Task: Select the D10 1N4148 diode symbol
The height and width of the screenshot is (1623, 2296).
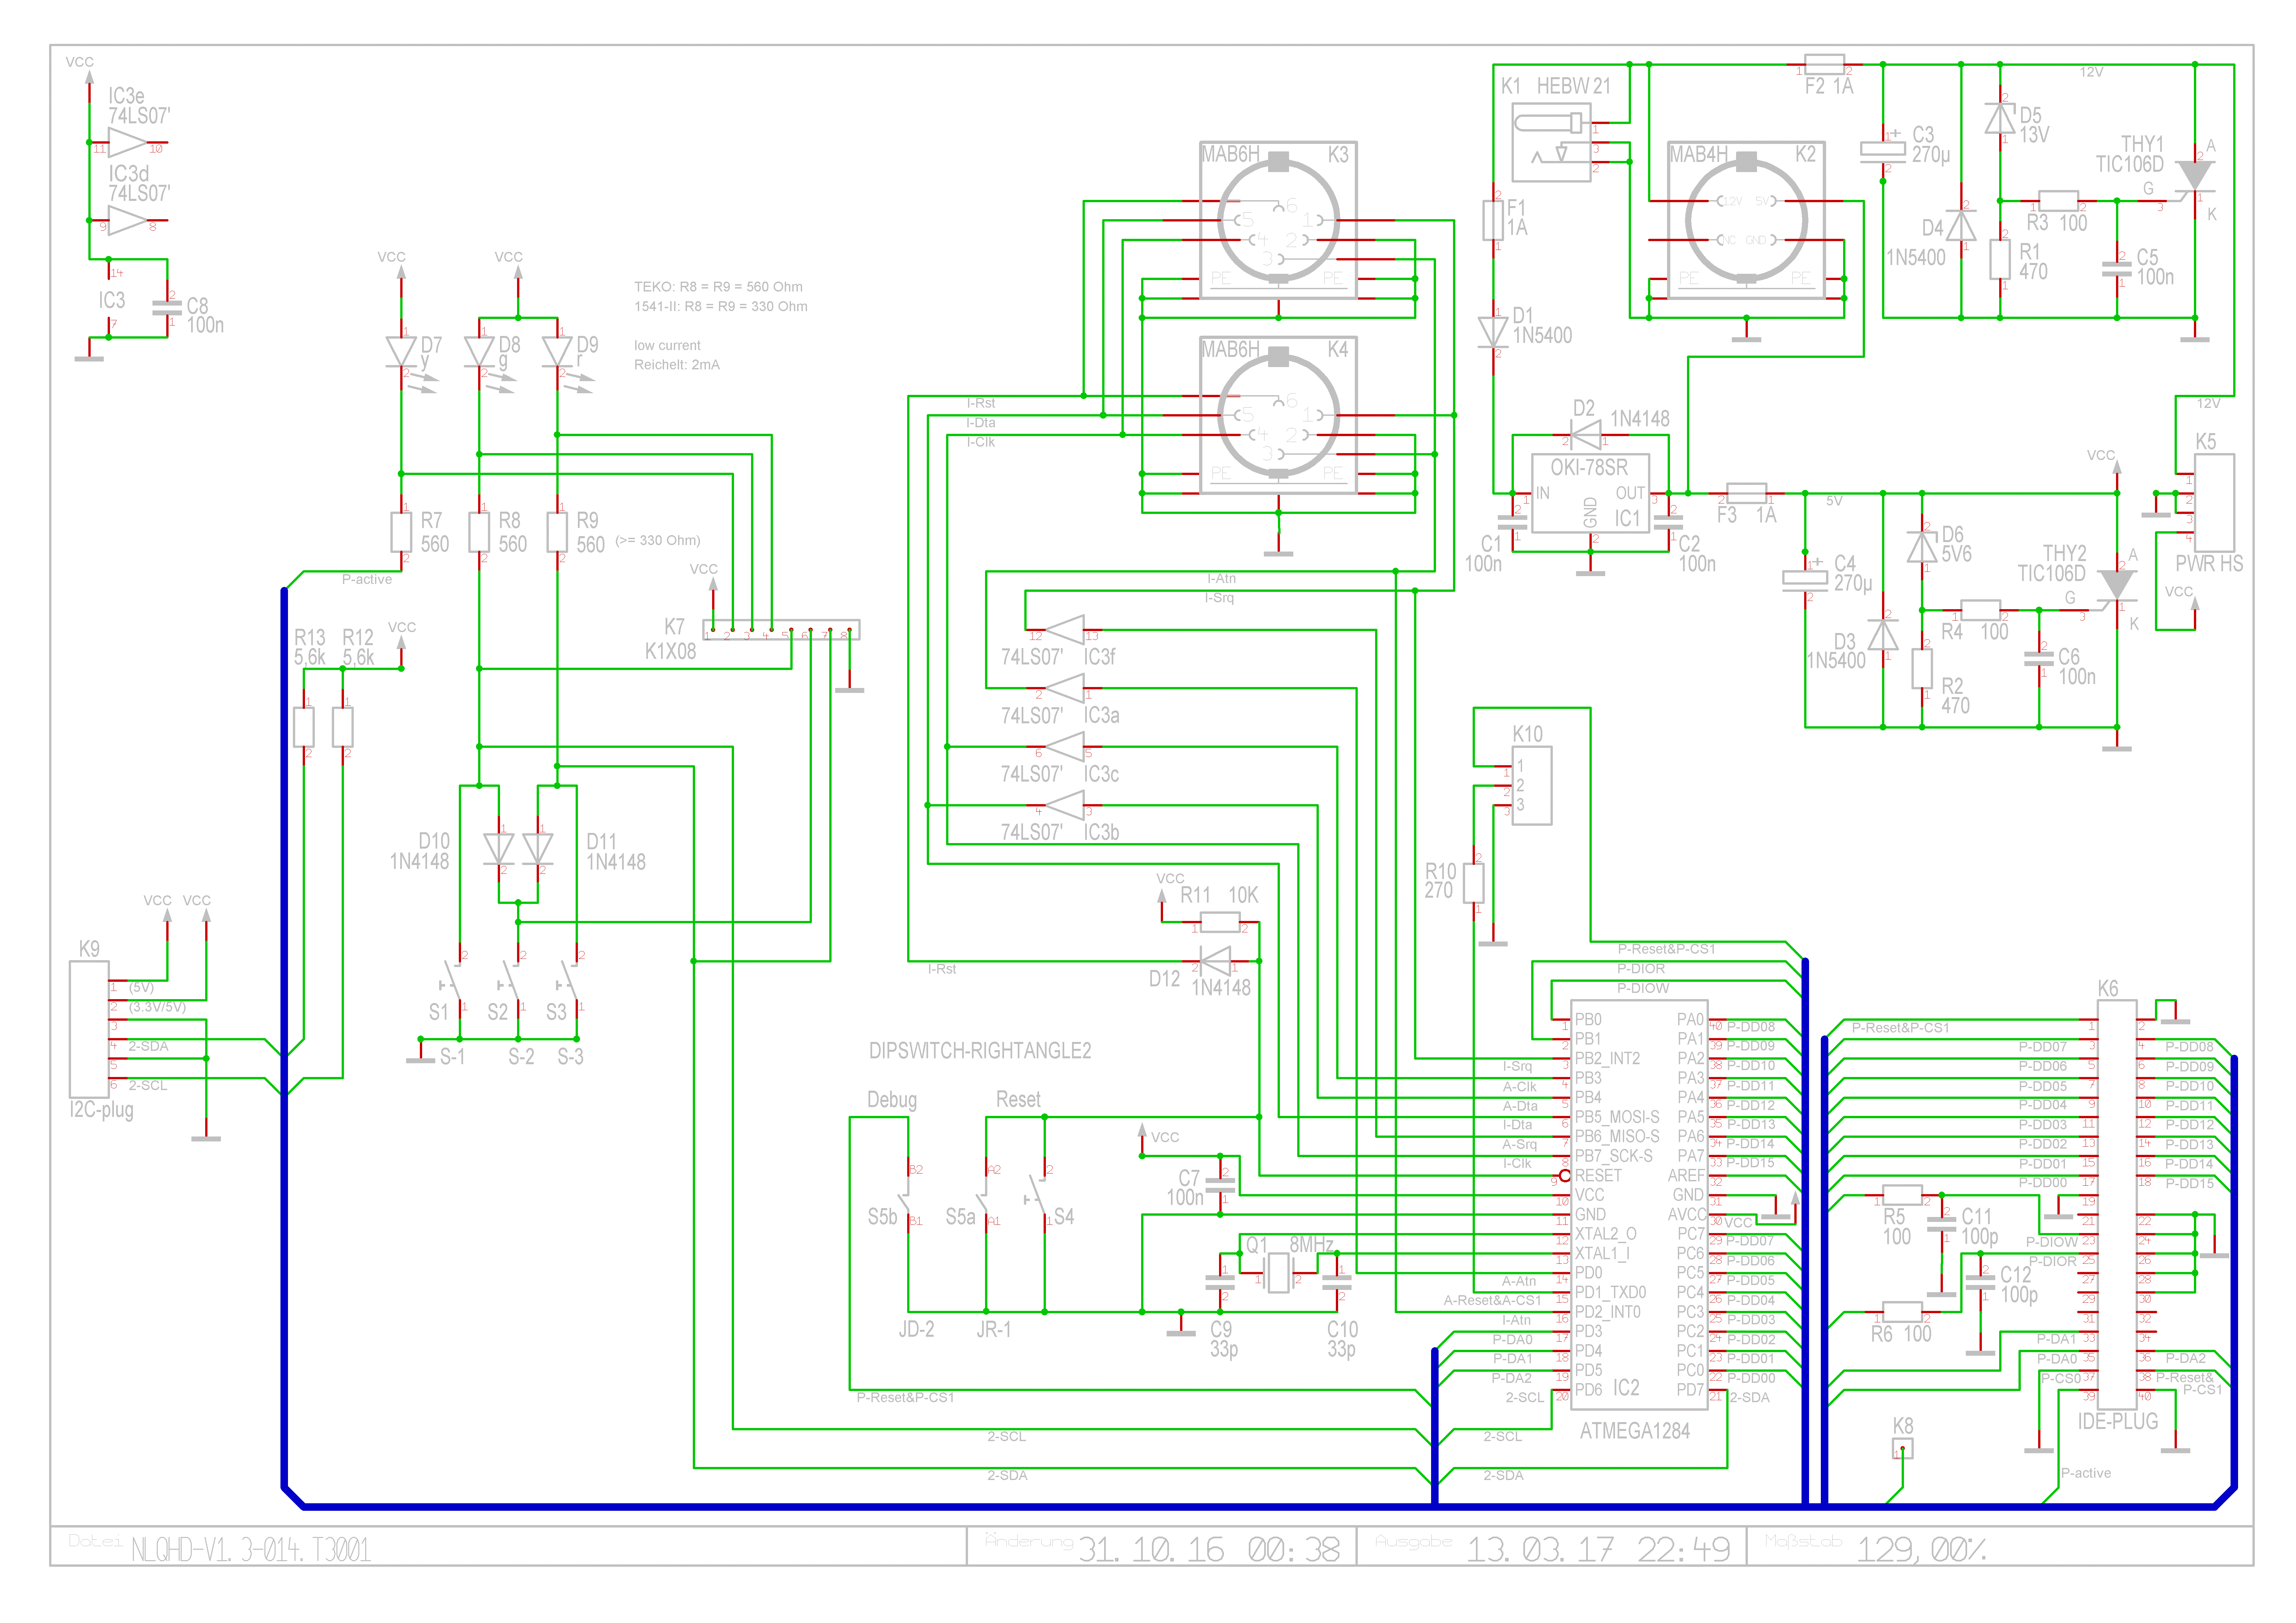Action: click(x=499, y=849)
